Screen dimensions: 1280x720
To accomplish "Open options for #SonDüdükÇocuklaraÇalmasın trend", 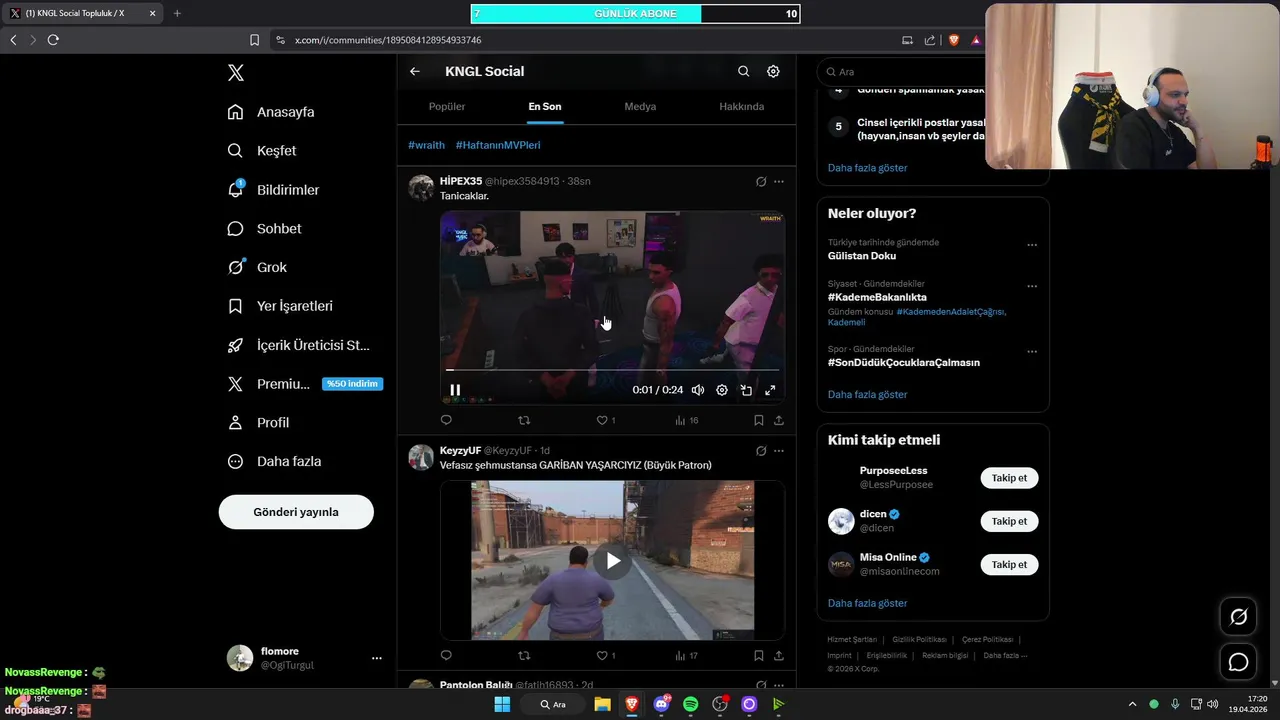I will [x=1032, y=352].
